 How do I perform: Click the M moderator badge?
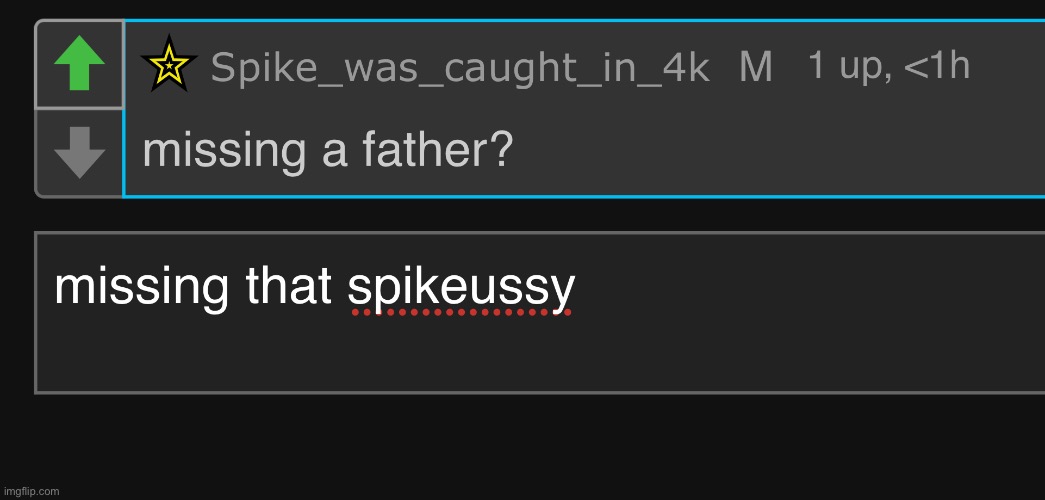756,67
